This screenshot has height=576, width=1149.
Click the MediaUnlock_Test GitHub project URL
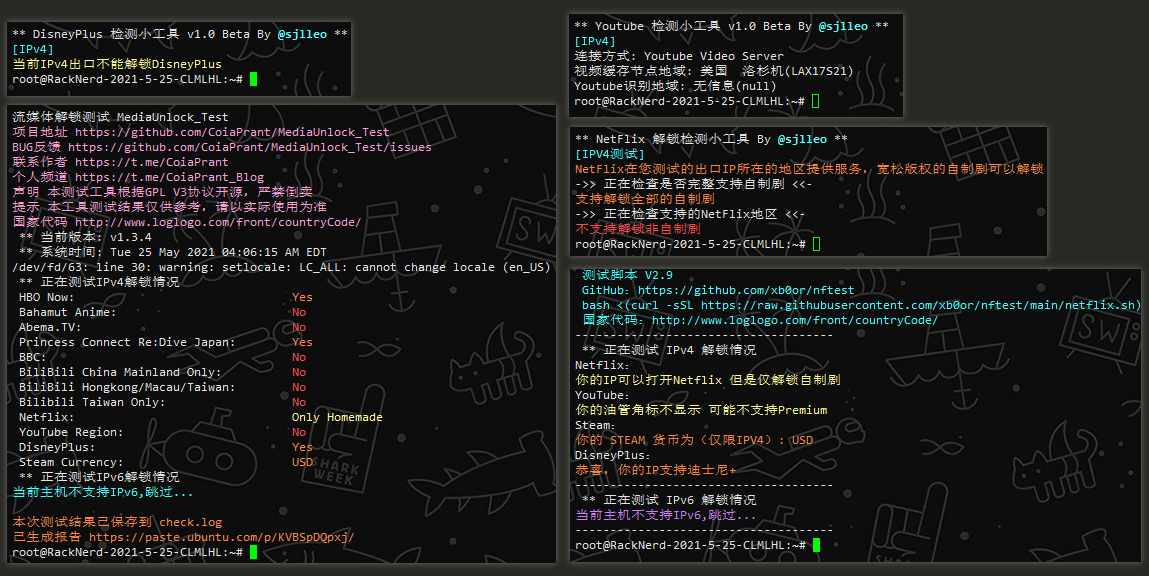coord(232,132)
